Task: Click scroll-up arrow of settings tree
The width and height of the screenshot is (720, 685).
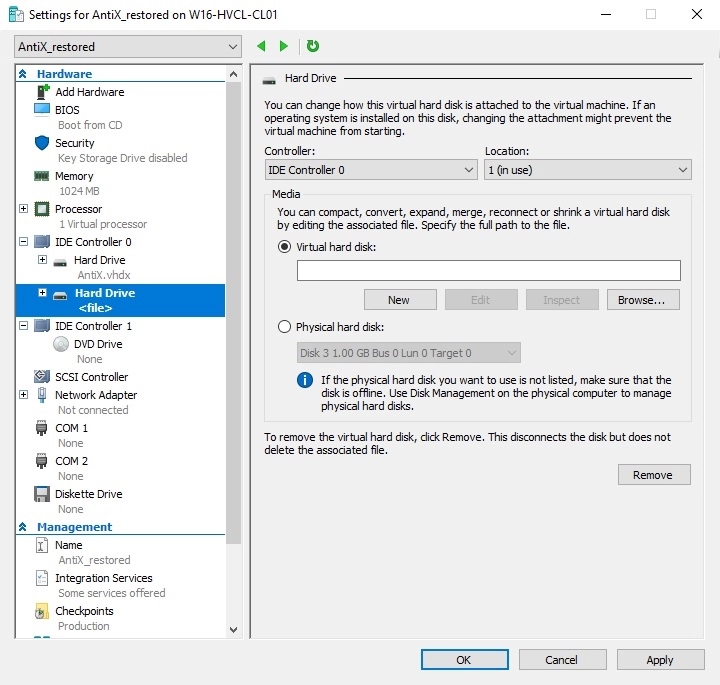Action: coord(234,74)
